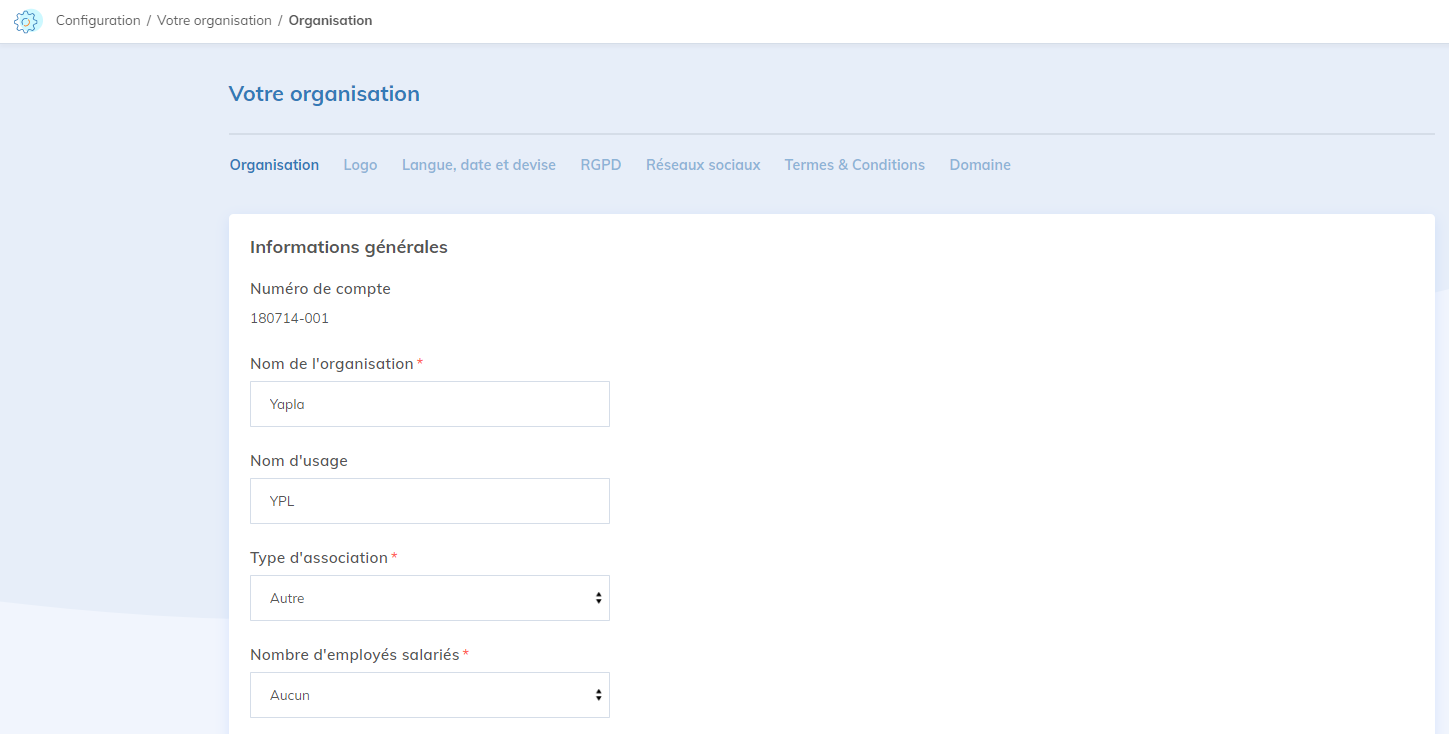
Task: Go to Configuration in the breadcrumb
Action: coord(98,21)
